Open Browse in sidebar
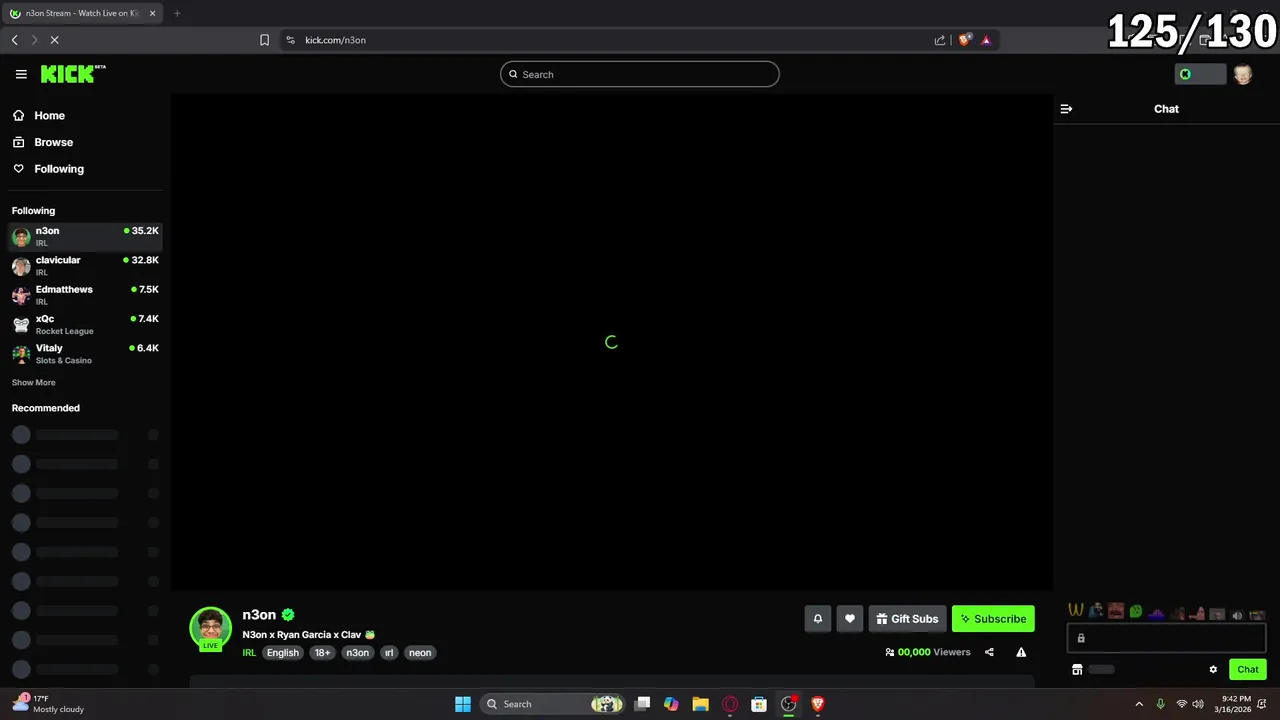1280x720 pixels. pos(43,142)
